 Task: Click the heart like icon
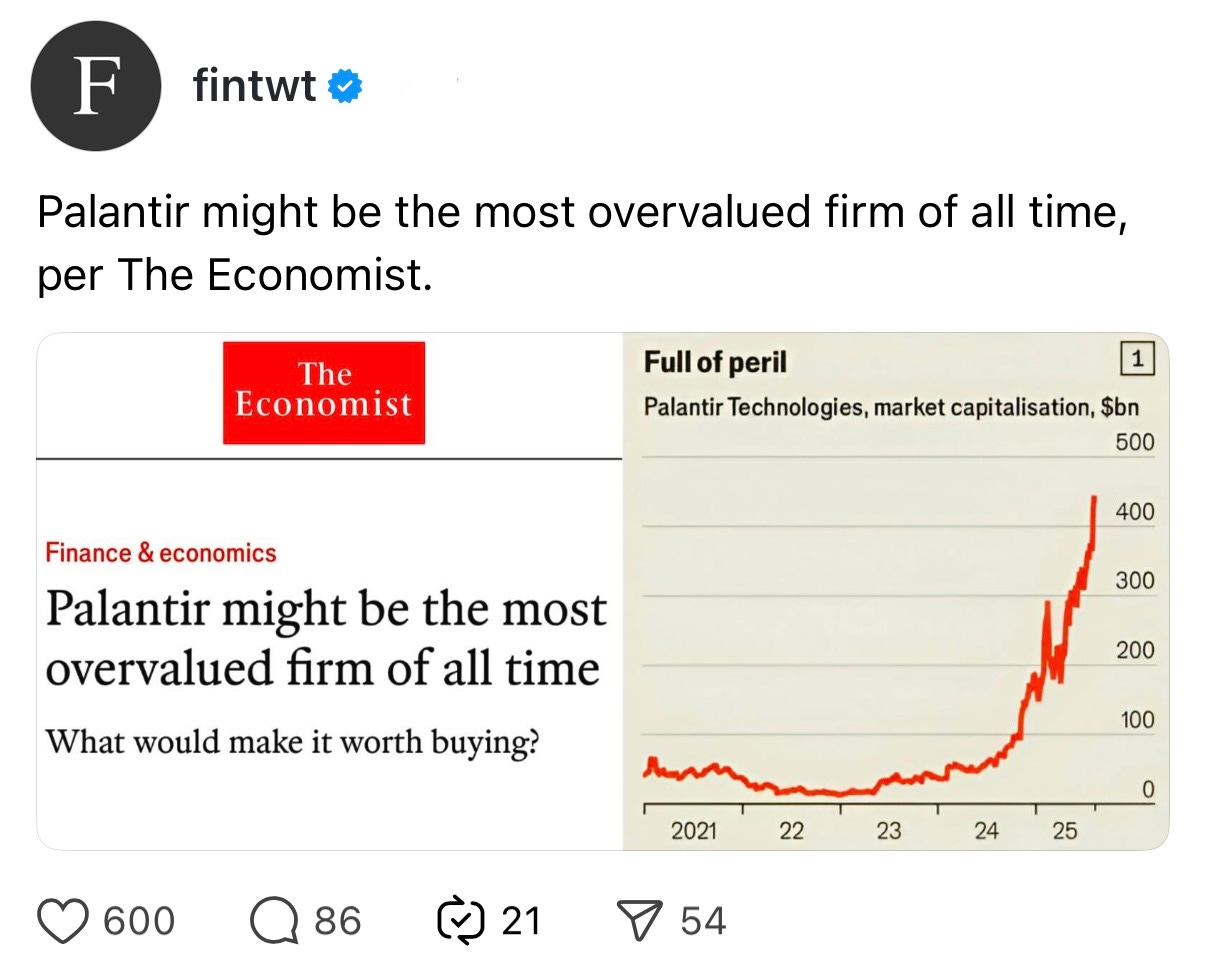(x=63, y=921)
